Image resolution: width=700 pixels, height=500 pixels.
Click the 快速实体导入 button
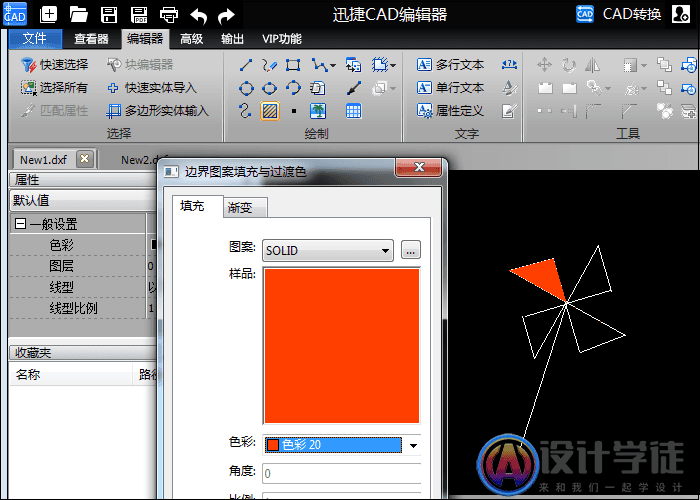(x=152, y=88)
